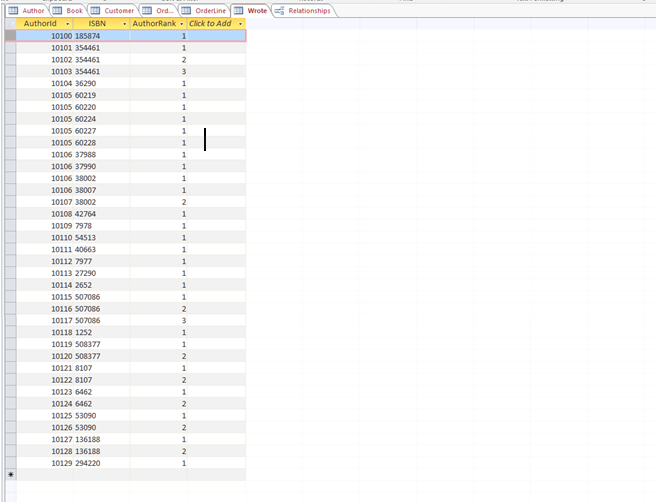
Task: Click the ISBN cell 37988
Action: click(x=102, y=154)
